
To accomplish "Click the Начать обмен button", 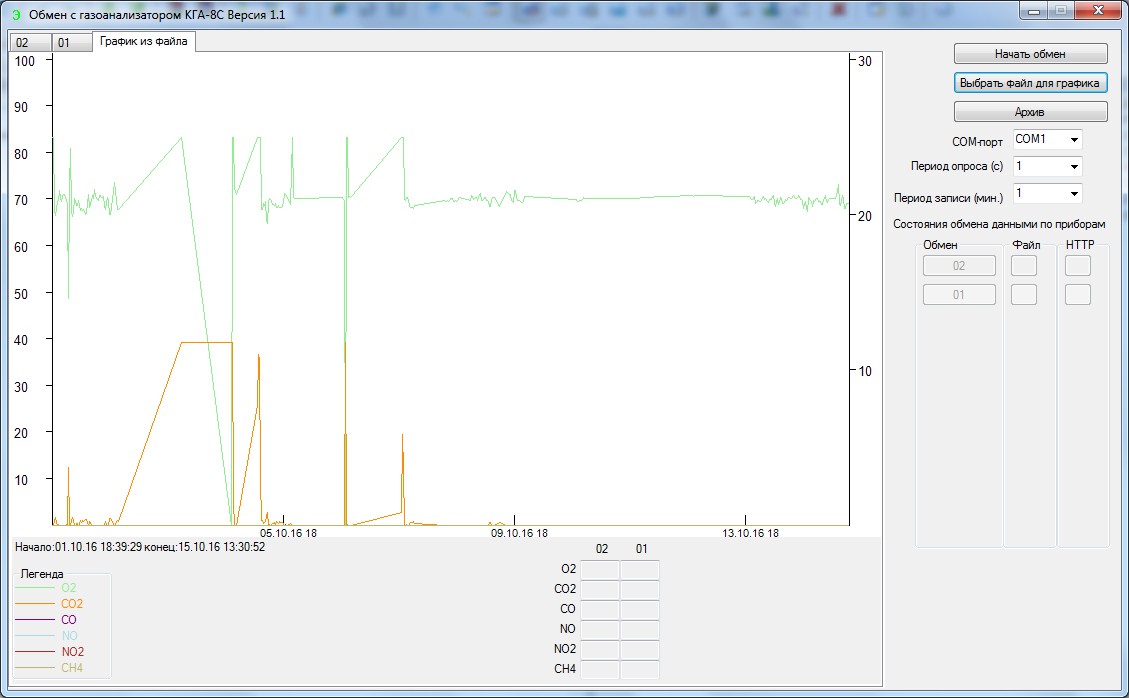I will click(x=1030, y=54).
